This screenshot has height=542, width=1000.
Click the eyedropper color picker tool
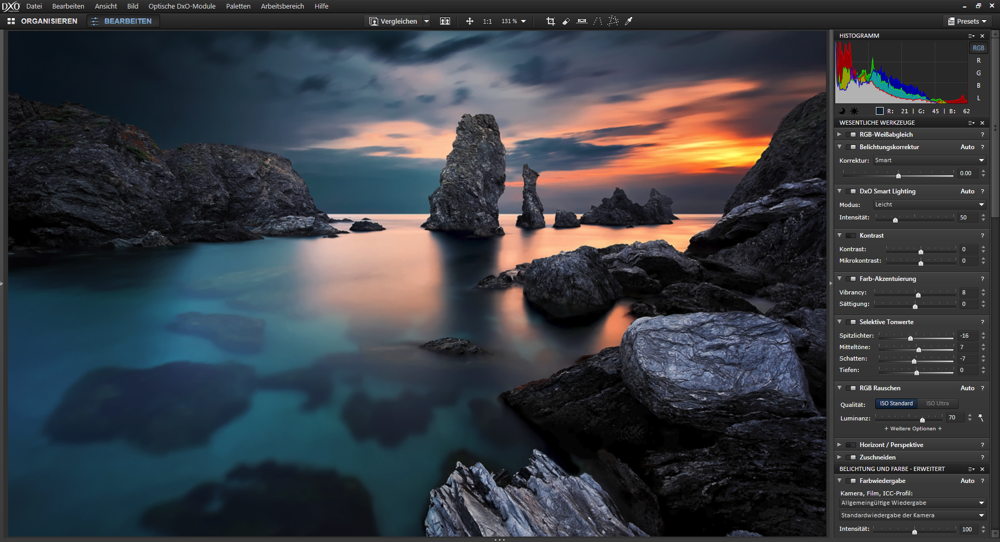629,21
